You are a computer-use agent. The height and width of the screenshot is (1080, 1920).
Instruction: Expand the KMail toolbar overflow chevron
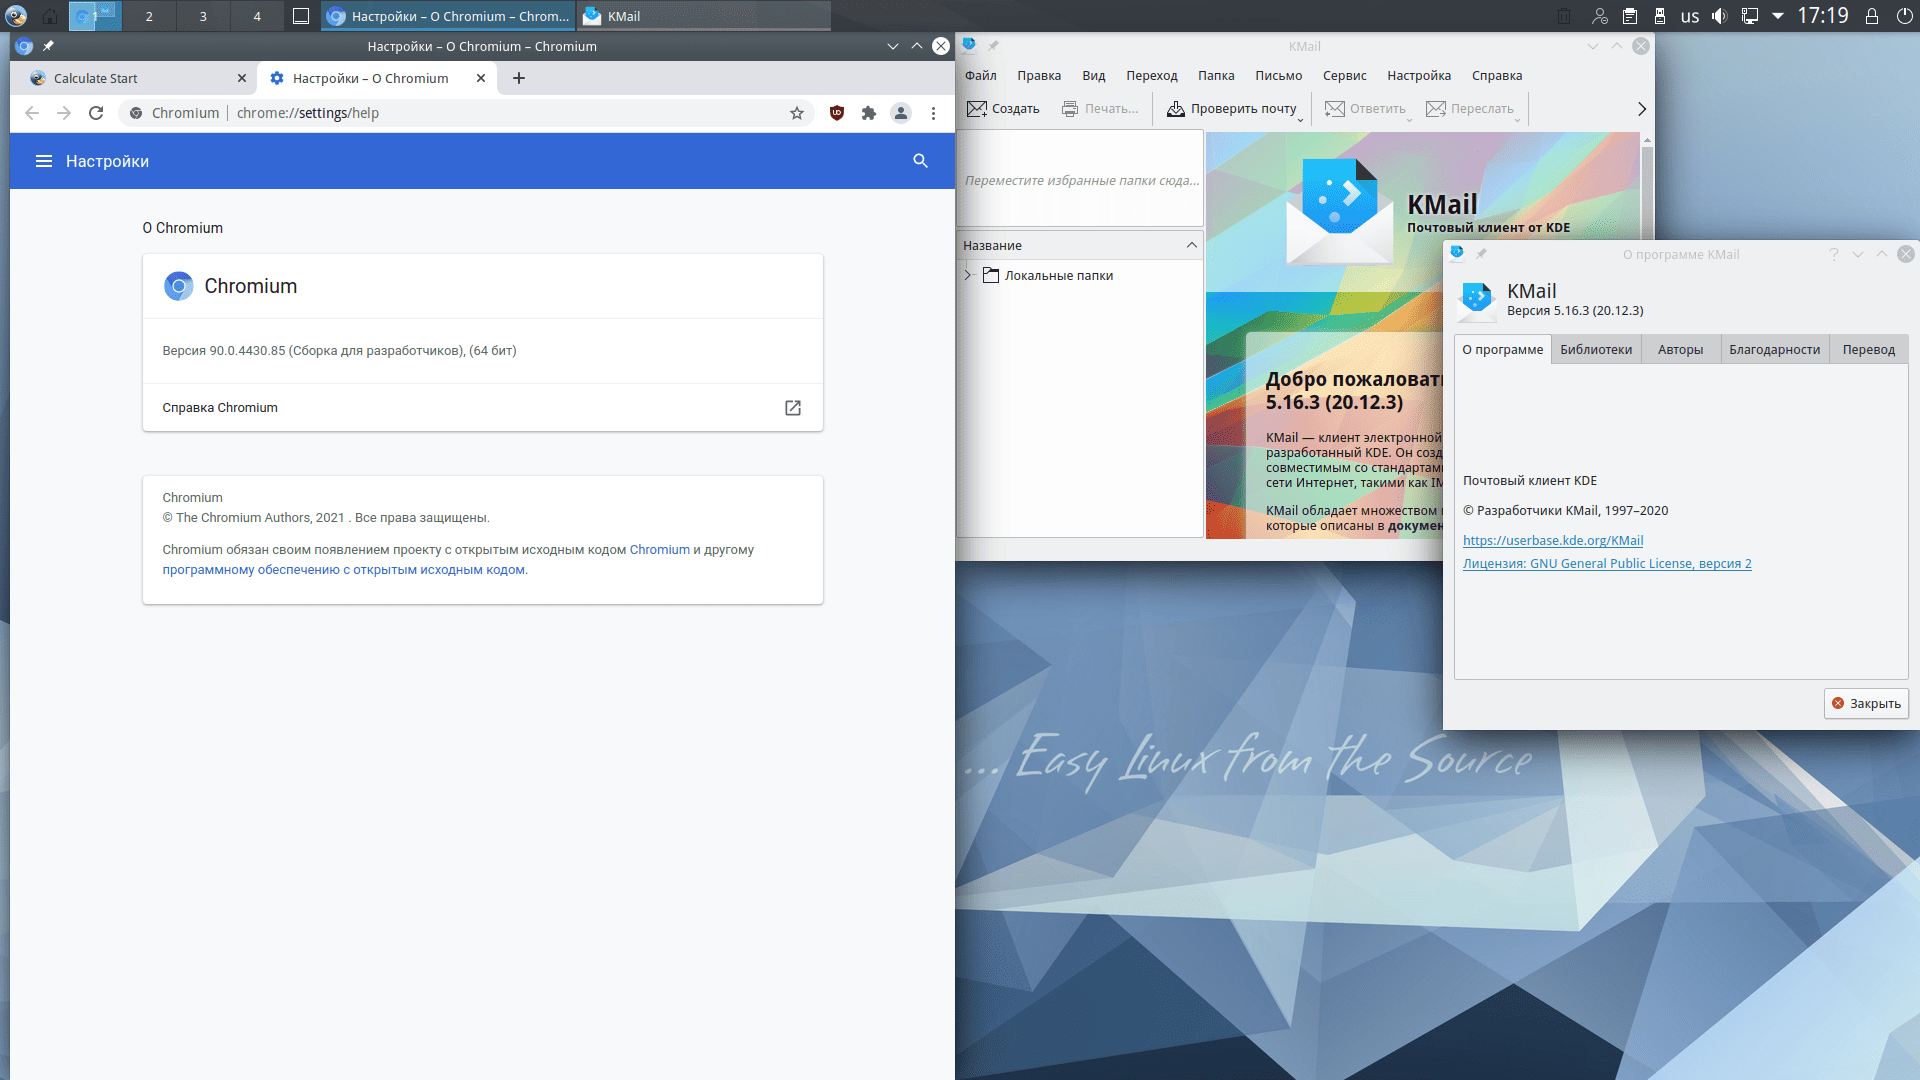1641,109
